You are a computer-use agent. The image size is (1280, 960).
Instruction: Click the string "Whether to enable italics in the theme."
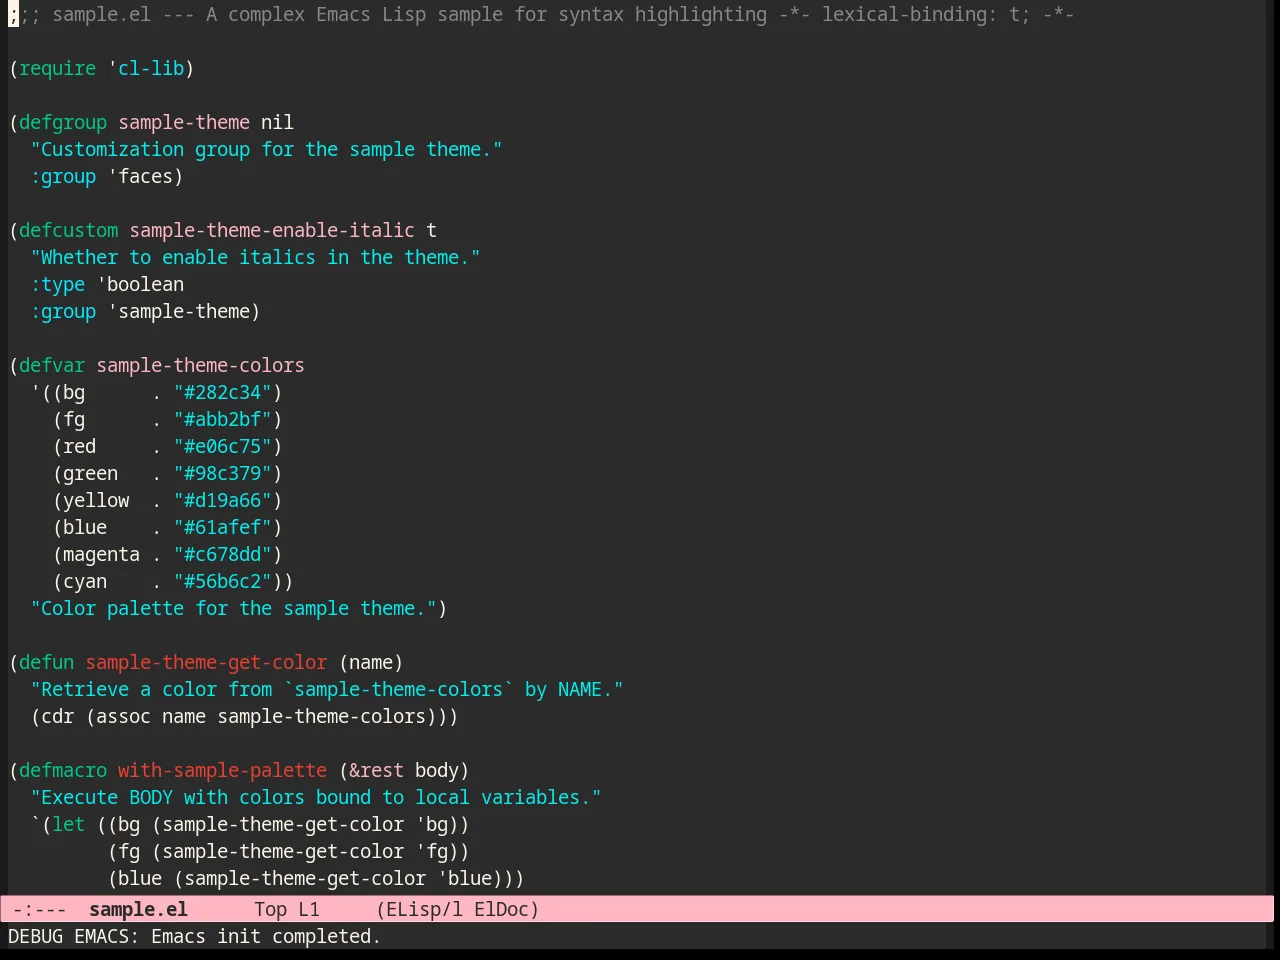255,257
